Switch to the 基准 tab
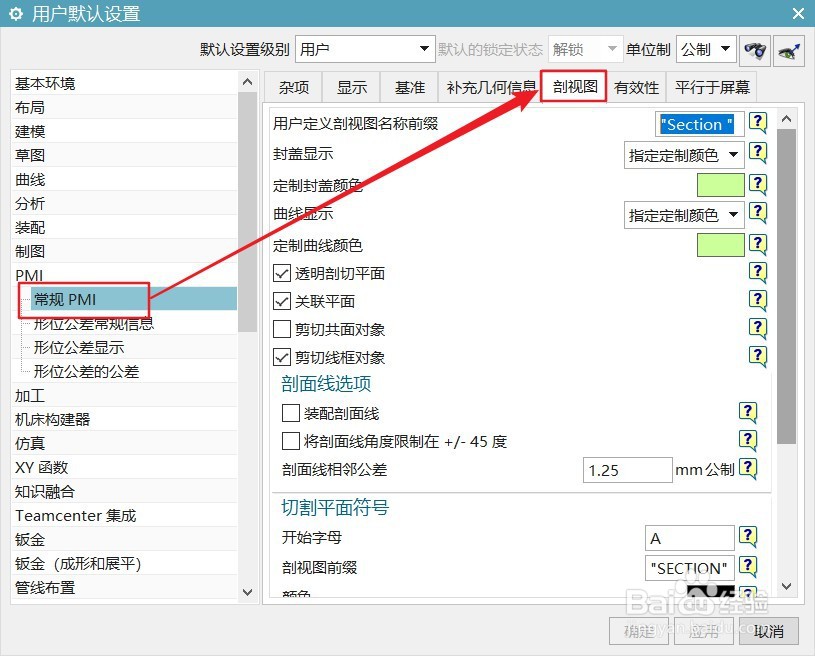The height and width of the screenshot is (656, 815). [410, 87]
